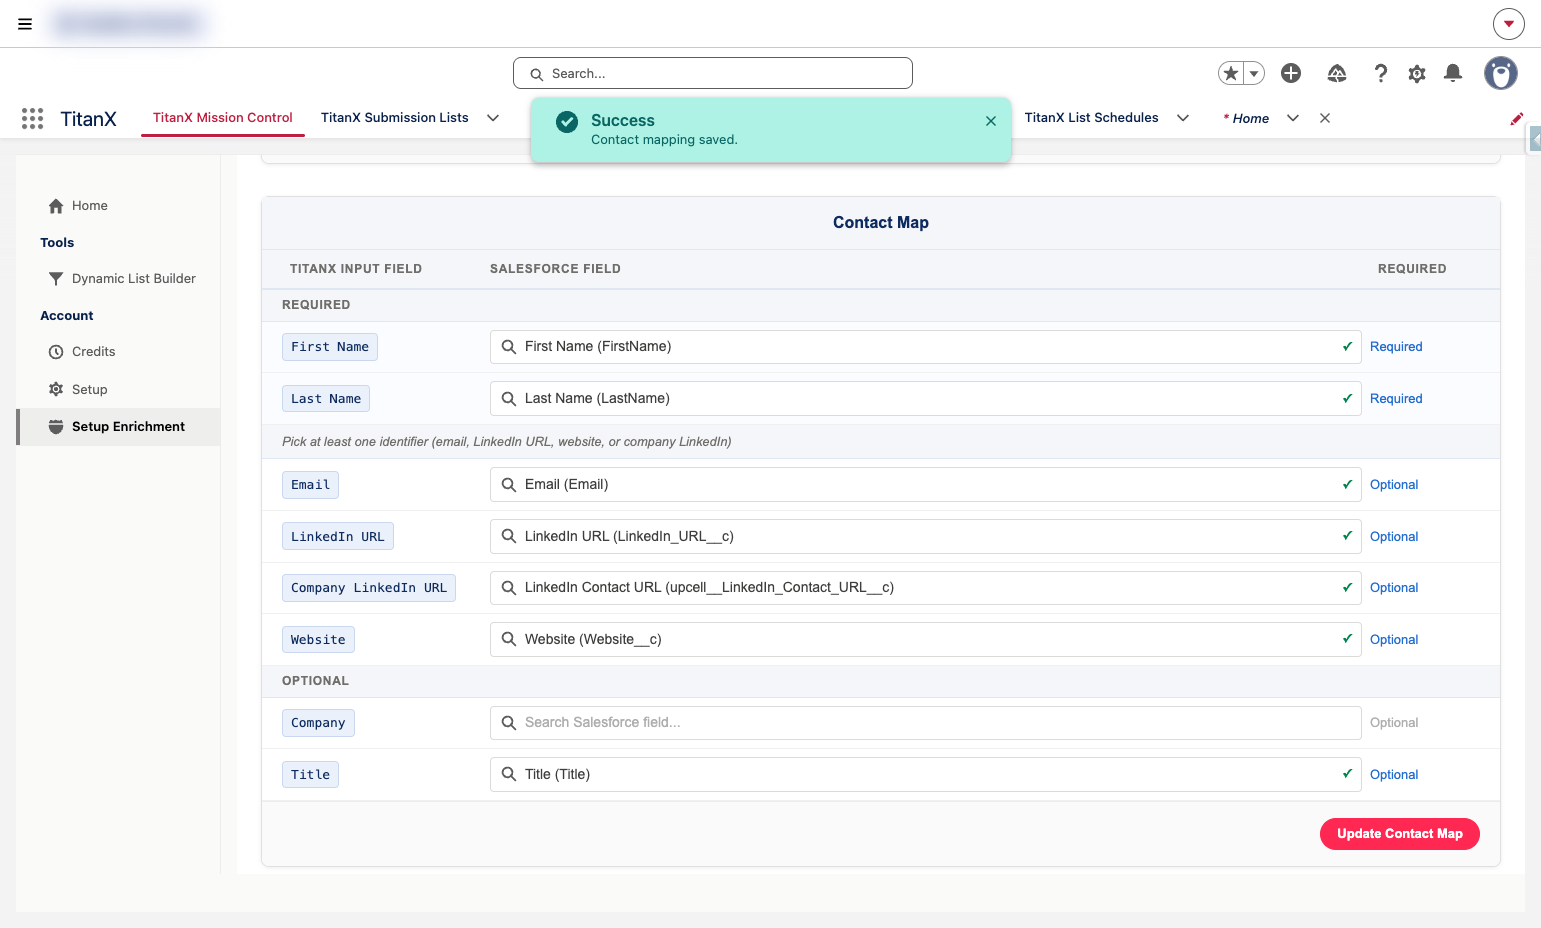This screenshot has width=1541, height=928.
Task: Open the red dropdown circle at top right
Action: tap(1509, 24)
